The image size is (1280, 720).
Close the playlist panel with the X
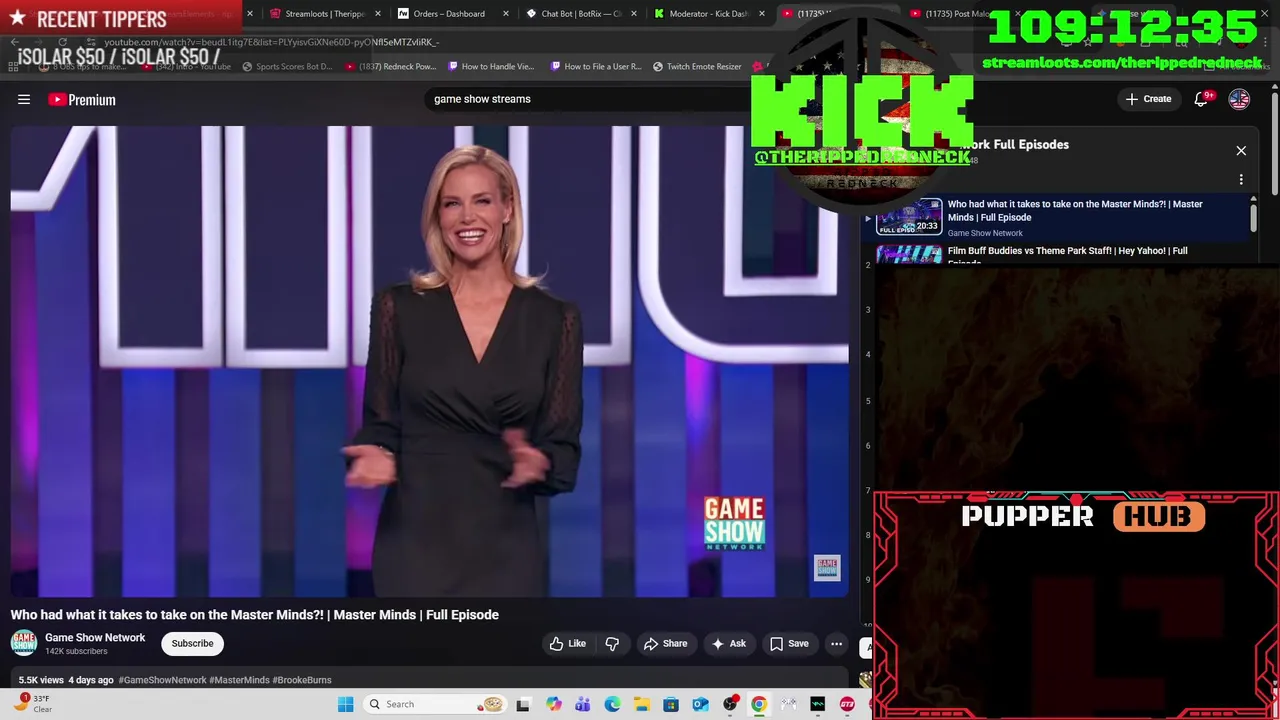pyautogui.click(x=1241, y=151)
